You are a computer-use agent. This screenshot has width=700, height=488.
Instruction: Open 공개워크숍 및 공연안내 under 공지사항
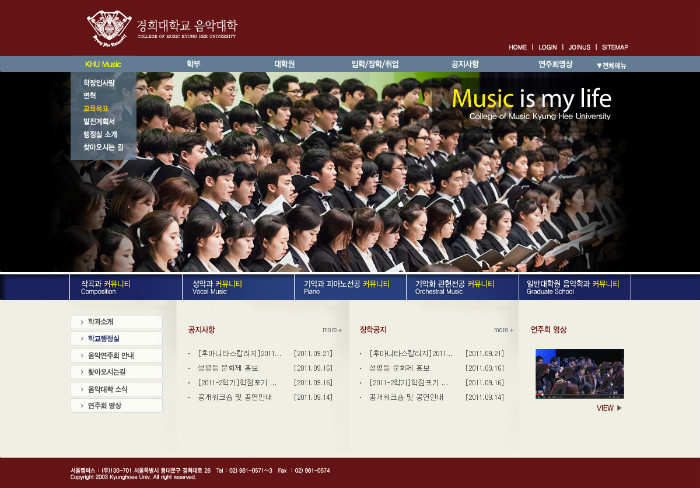[x=235, y=397]
